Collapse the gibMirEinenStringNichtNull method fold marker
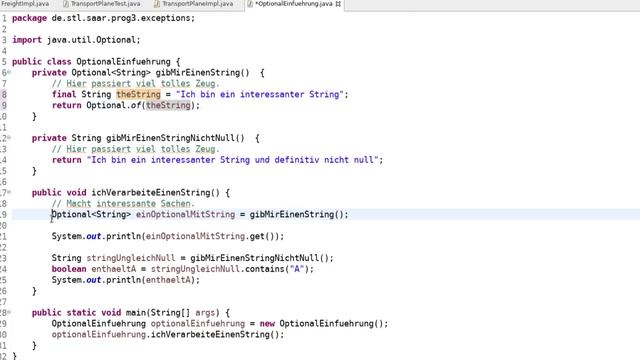 click(9, 138)
